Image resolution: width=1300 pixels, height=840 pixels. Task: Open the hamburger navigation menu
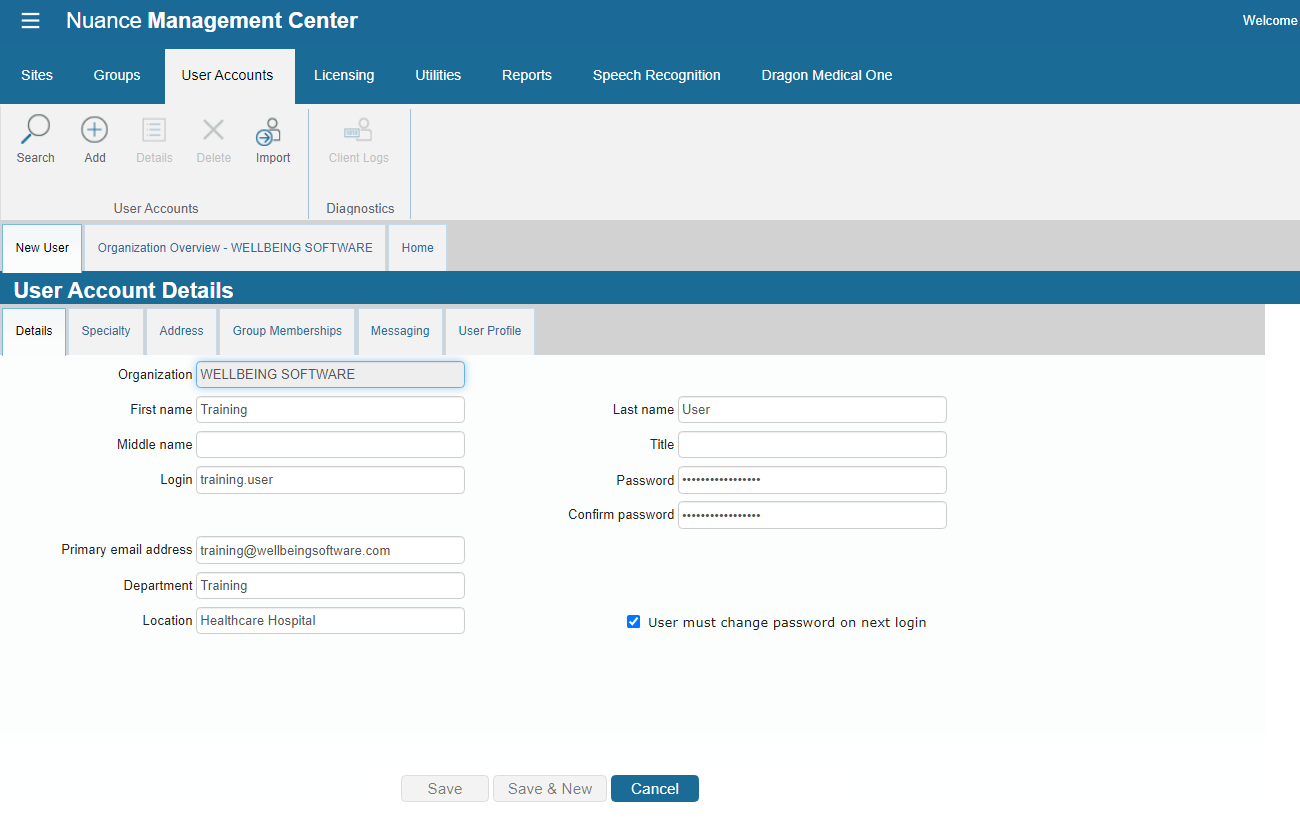30,21
